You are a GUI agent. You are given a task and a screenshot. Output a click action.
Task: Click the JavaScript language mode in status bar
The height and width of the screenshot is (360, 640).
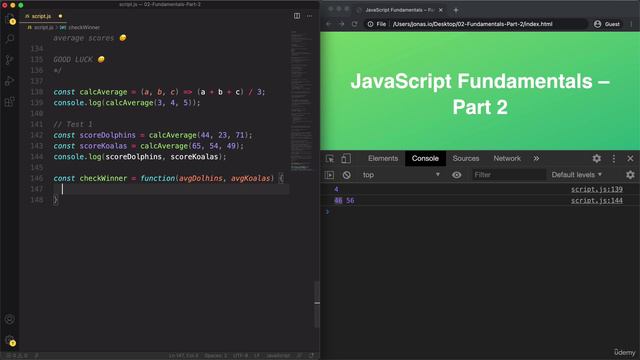pyautogui.click(x=278, y=356)
